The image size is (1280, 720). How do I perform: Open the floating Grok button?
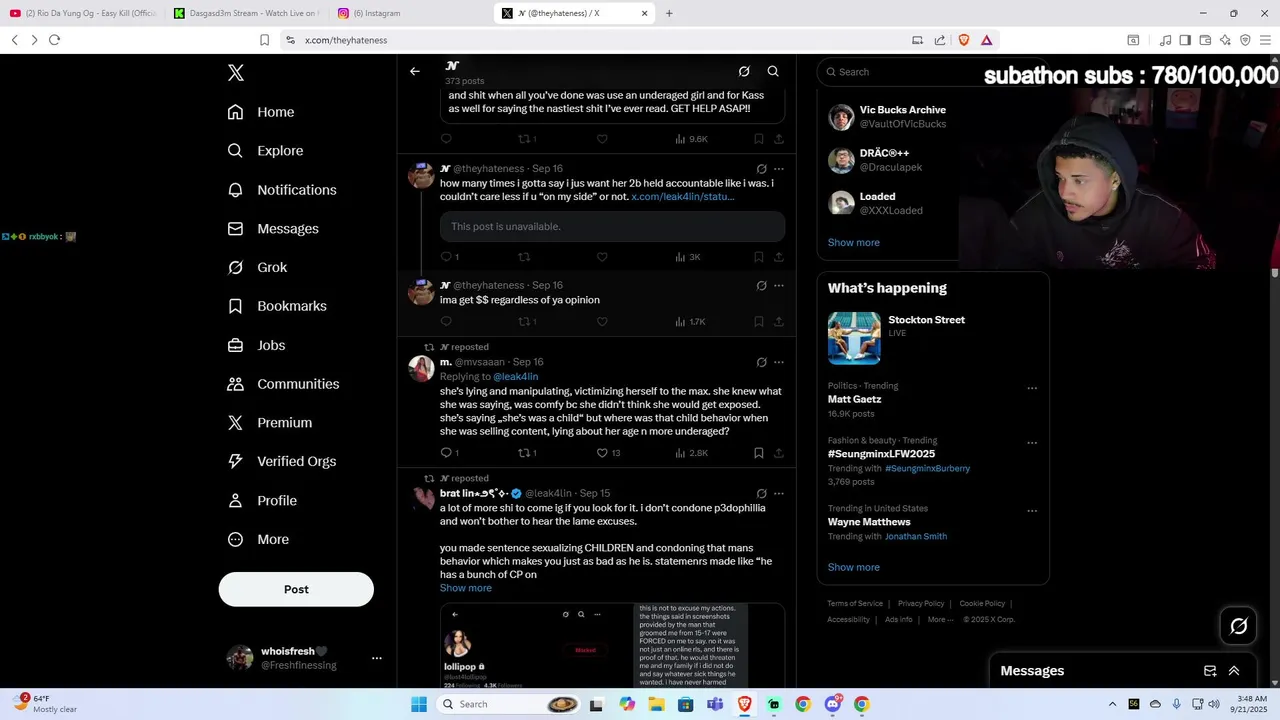(1238, 626)
